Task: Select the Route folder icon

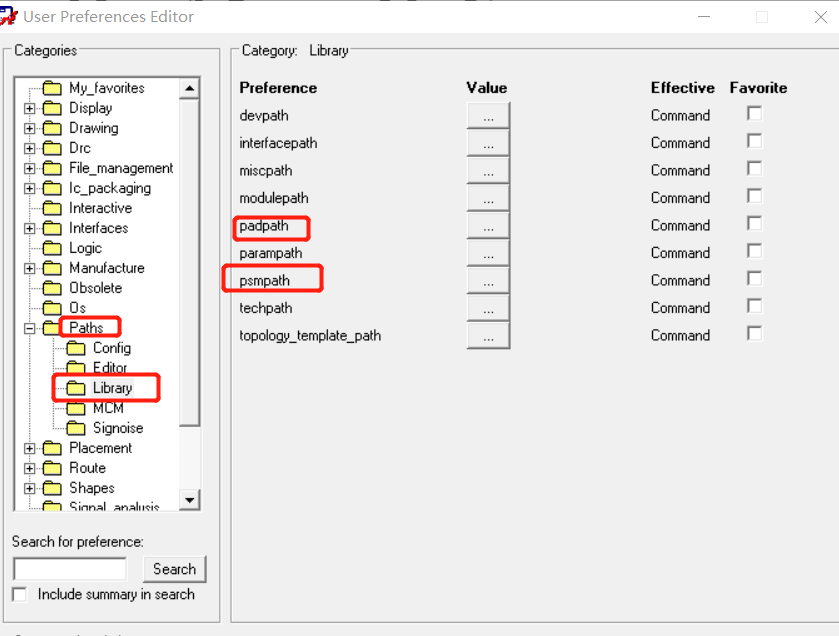Action: tap(52, 468)
